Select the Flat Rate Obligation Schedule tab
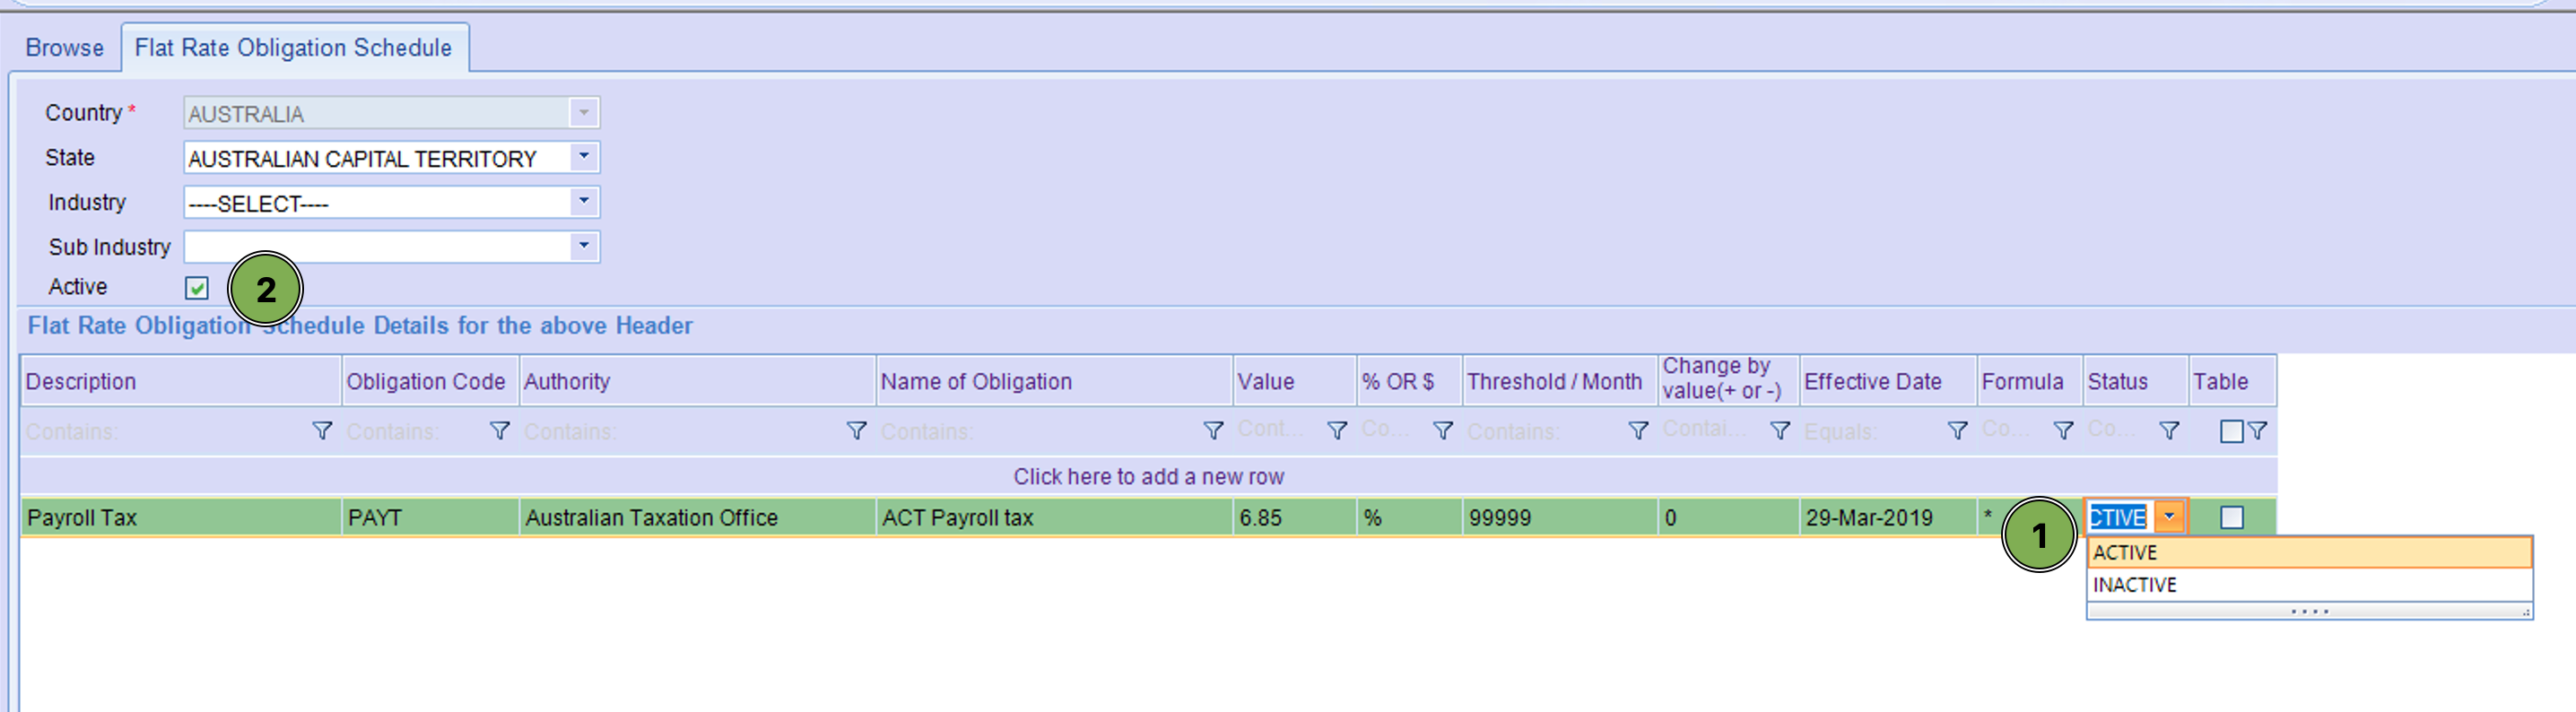Viewport: 2576px width, 712px height. pos(293,47)
